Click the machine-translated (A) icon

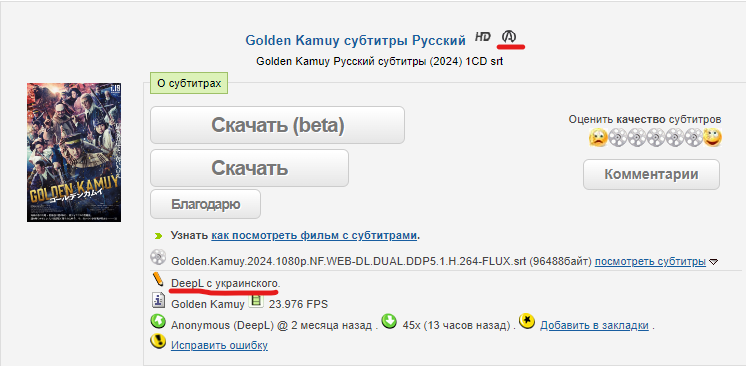[509, 37]
